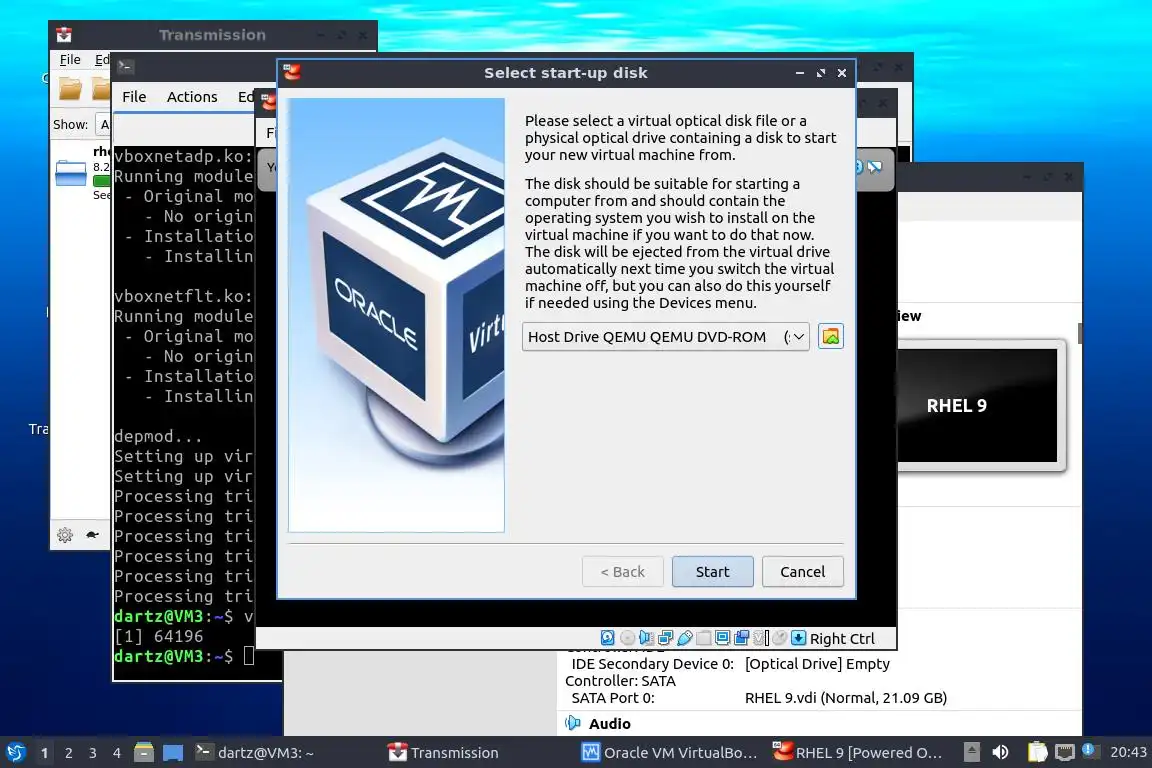1152x768 pixels.
Task: Click the choose disk file folder icon
Action: [830, 337]
